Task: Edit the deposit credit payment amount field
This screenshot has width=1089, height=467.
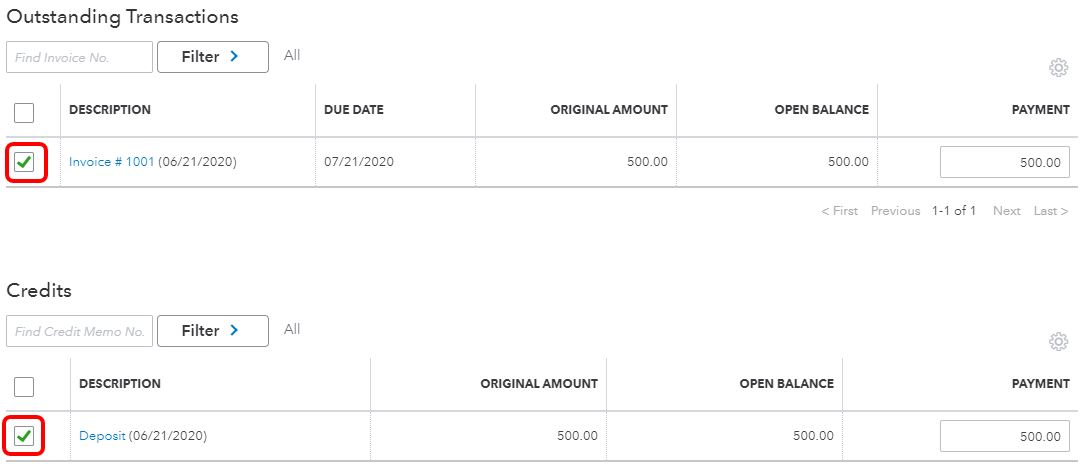Action: coord(1004,436)
